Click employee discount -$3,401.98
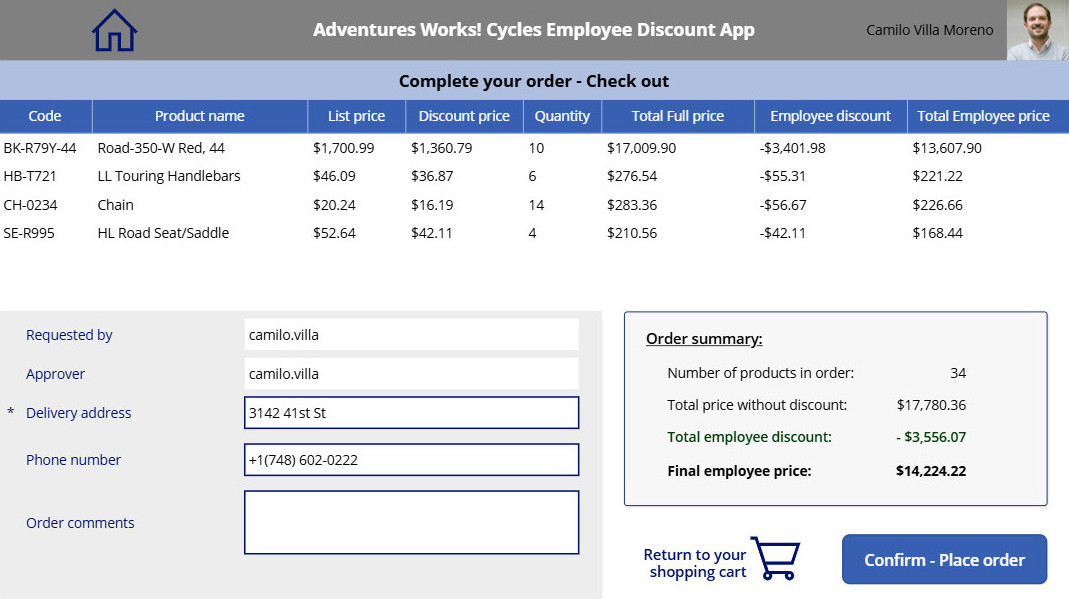This screenshot has height=599, width=1069. coord(792,148)
